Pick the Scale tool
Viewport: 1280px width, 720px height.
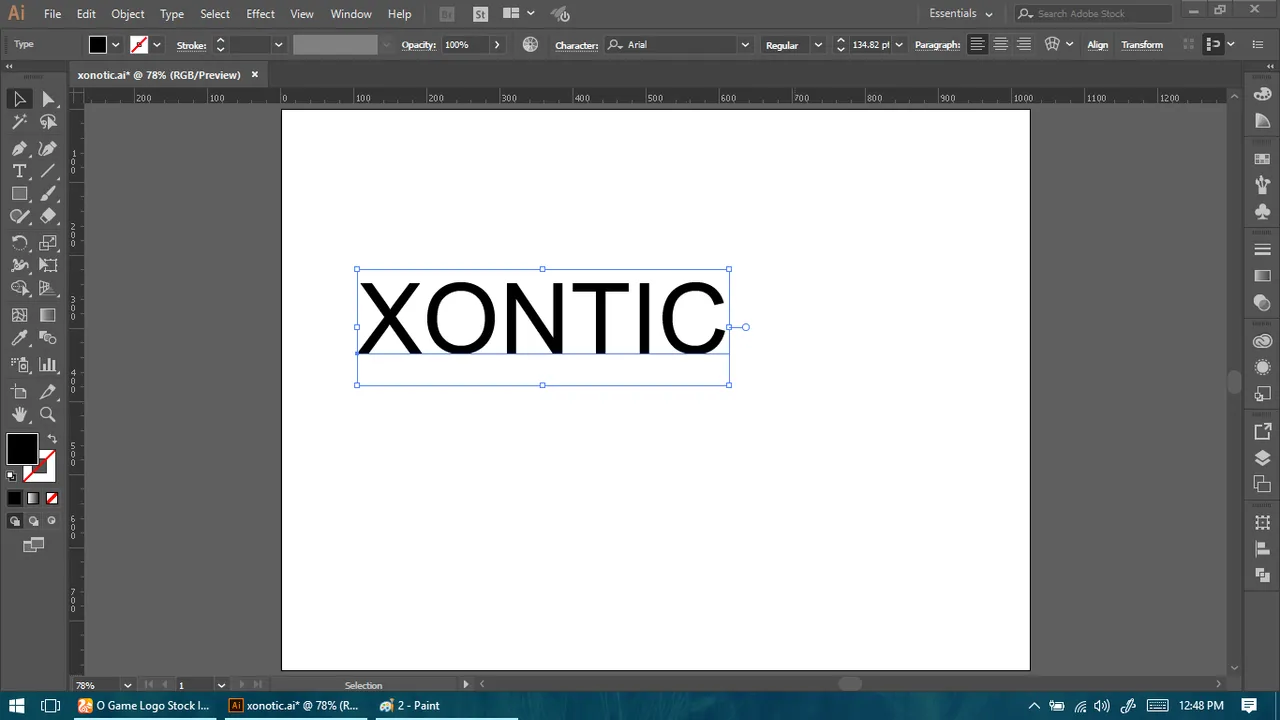[48, 243]
